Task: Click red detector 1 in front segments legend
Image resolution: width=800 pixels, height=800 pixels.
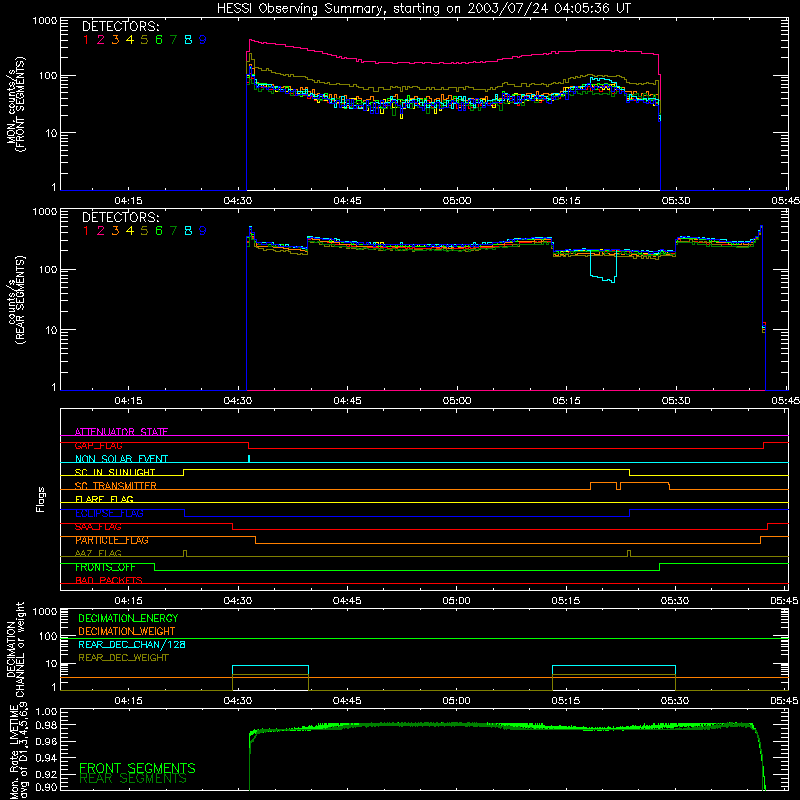Action: [x=86, y=39]
